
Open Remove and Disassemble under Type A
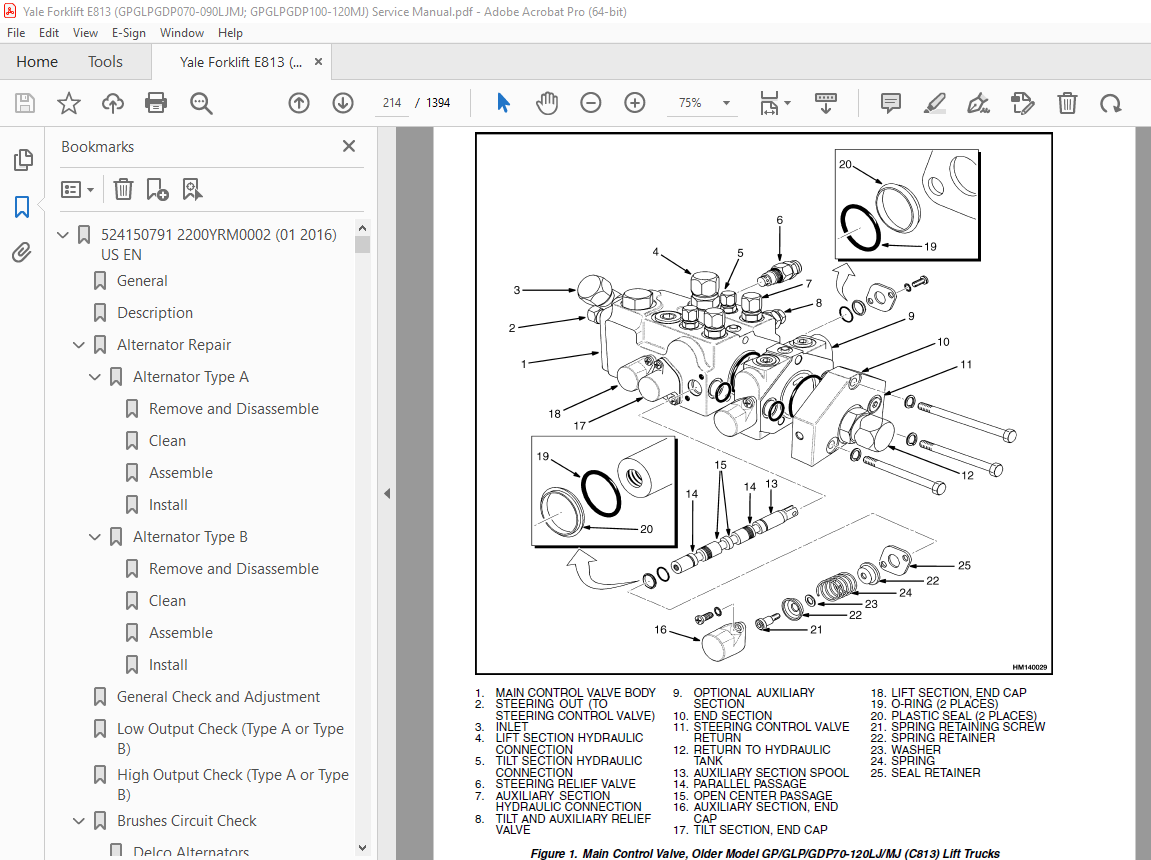click(x=233, y=409)
